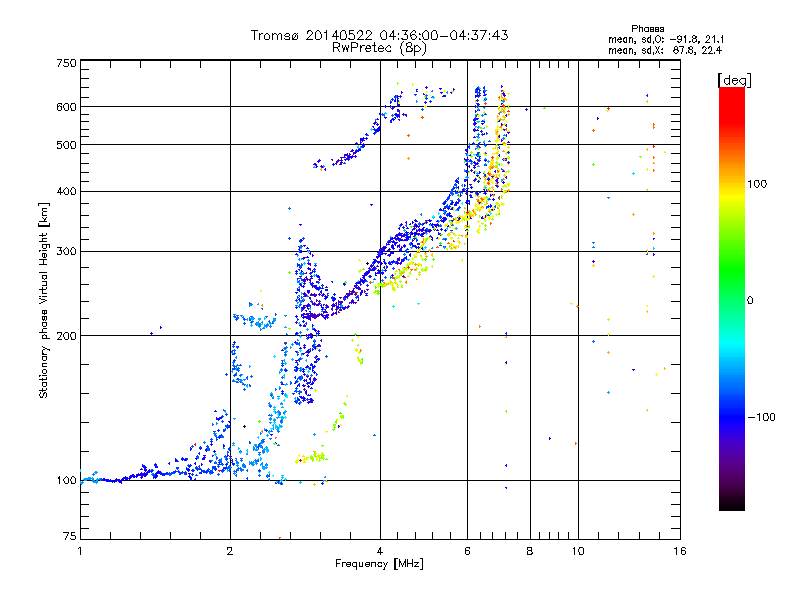Click the x-axis tick label '8'
Image resolution: width=800 pixels, height=600 pixels.
pyautogui.click(x=530, y=551)
